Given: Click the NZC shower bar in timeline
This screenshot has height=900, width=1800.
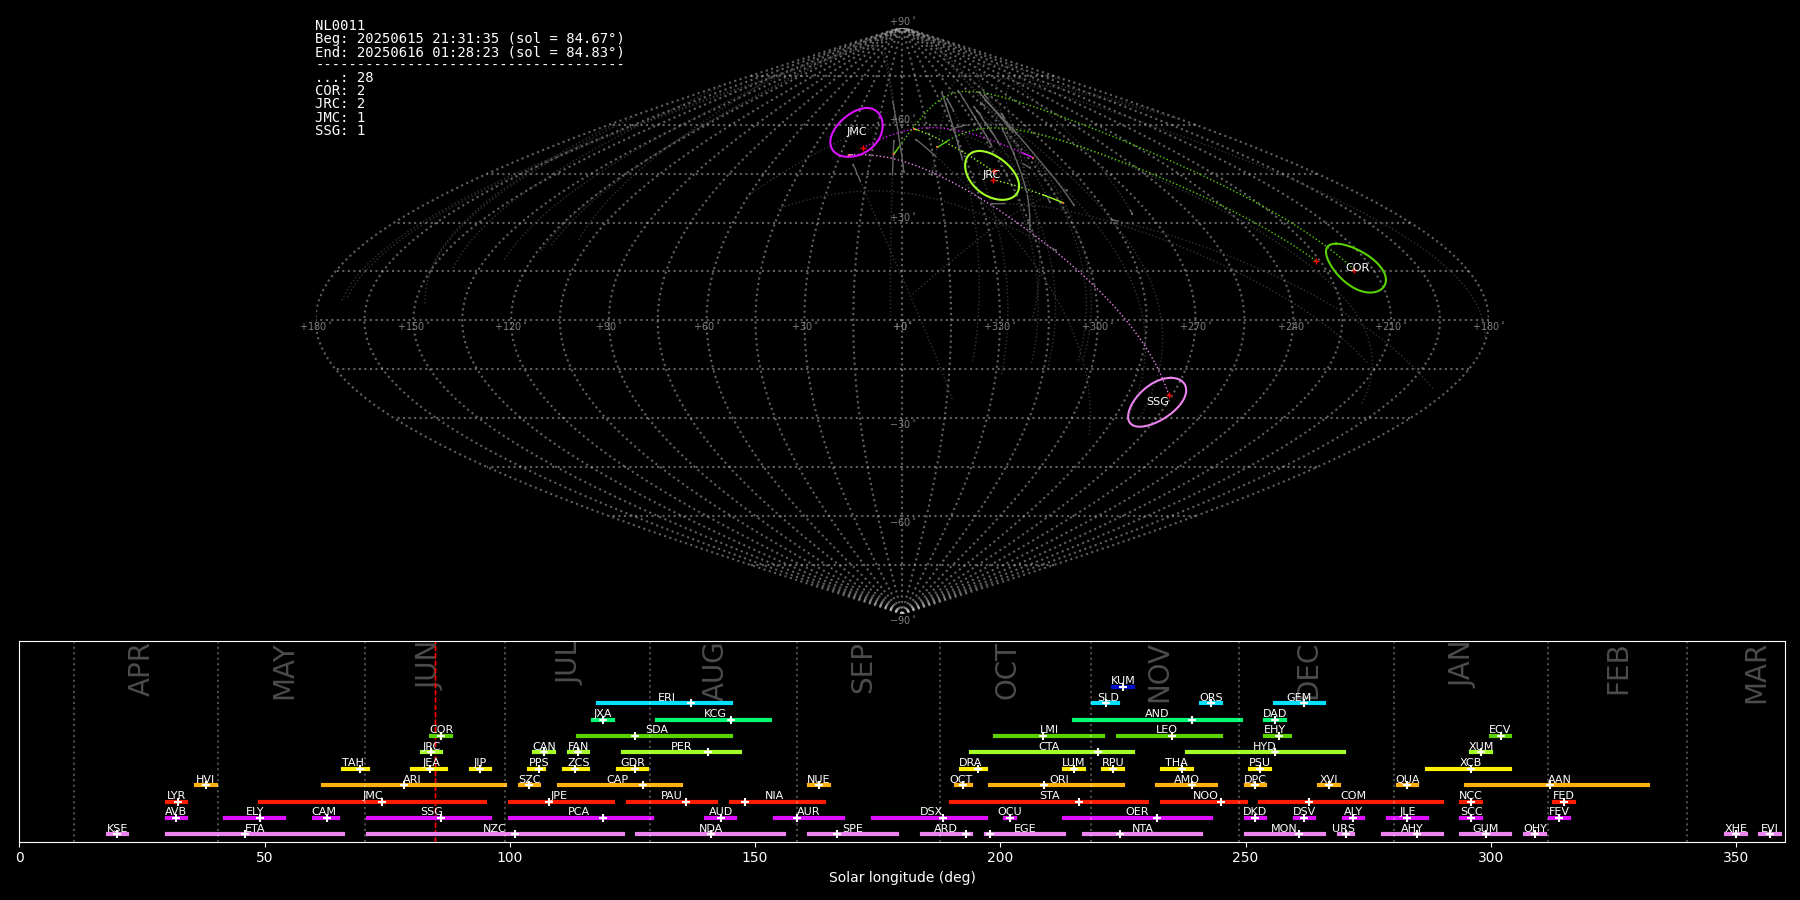Looking at the screenshot, I should (495, 834).
